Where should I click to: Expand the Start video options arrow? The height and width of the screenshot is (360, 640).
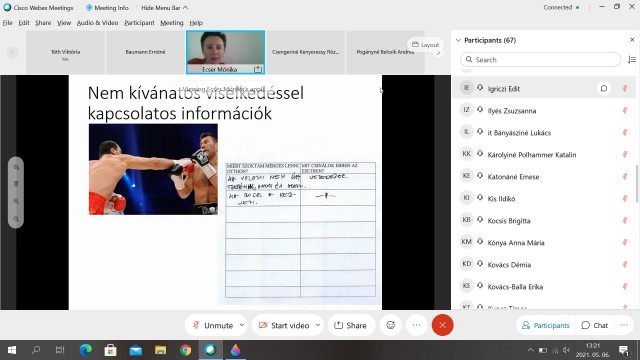pyautogui.click(x=318, y=325)
